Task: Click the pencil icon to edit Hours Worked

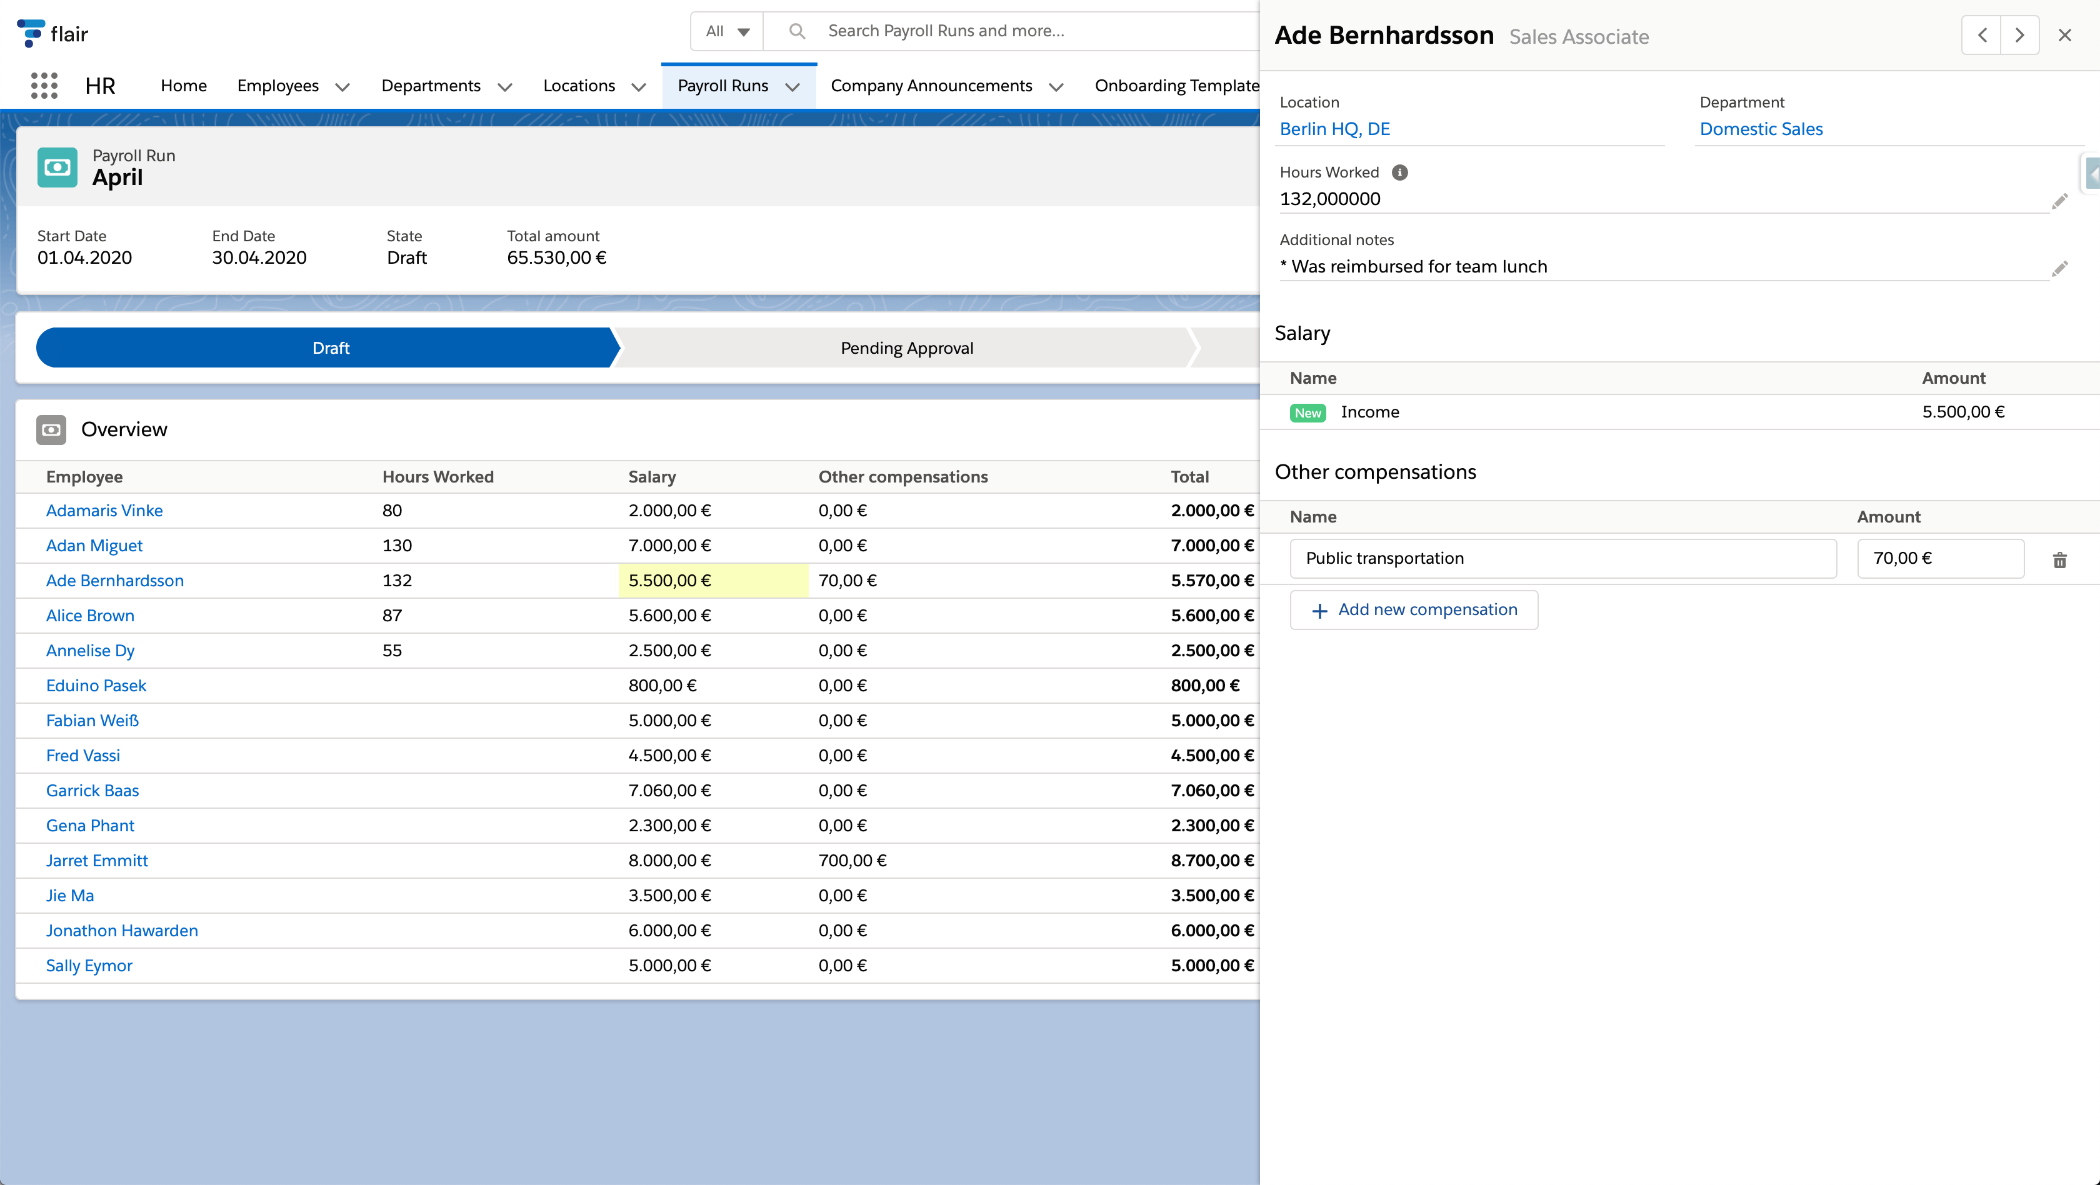Action: tap(2061, 200)
